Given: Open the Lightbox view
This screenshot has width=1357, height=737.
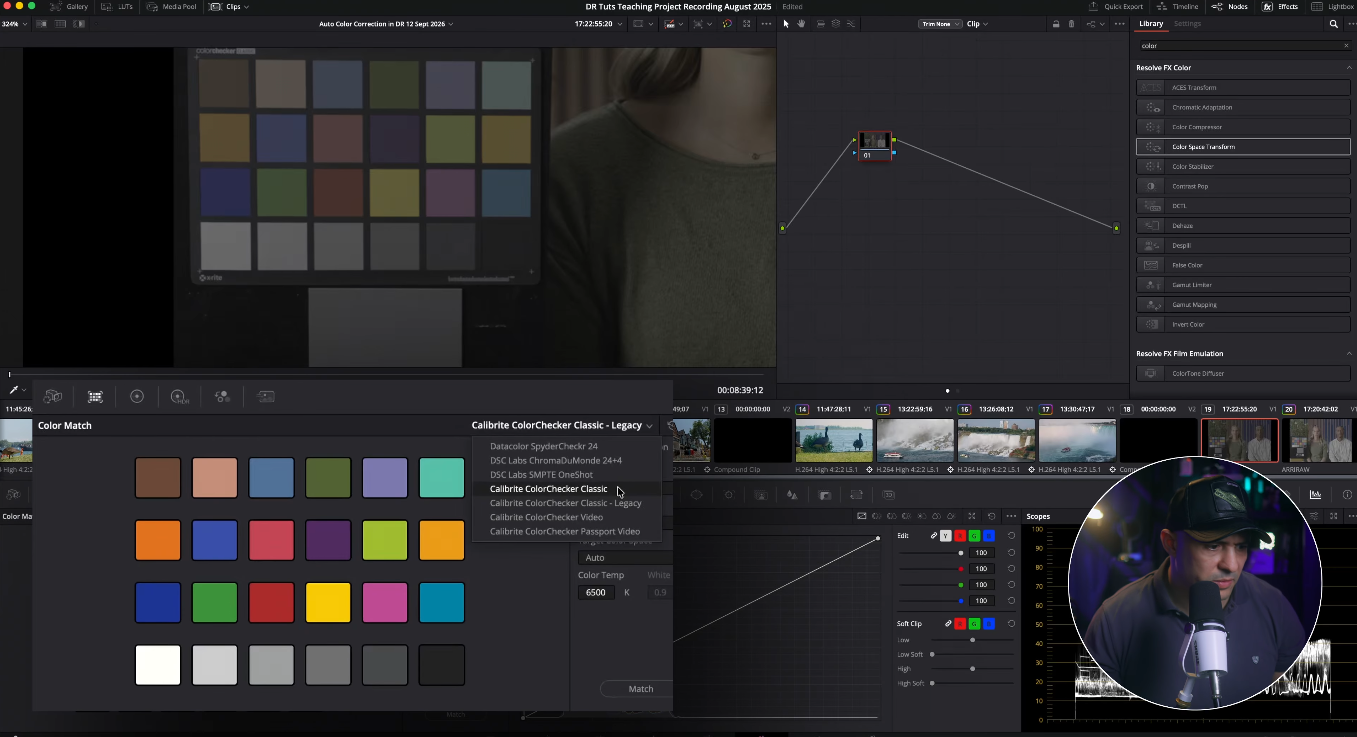Looking at the screenshot, I should pos(1332,6).
